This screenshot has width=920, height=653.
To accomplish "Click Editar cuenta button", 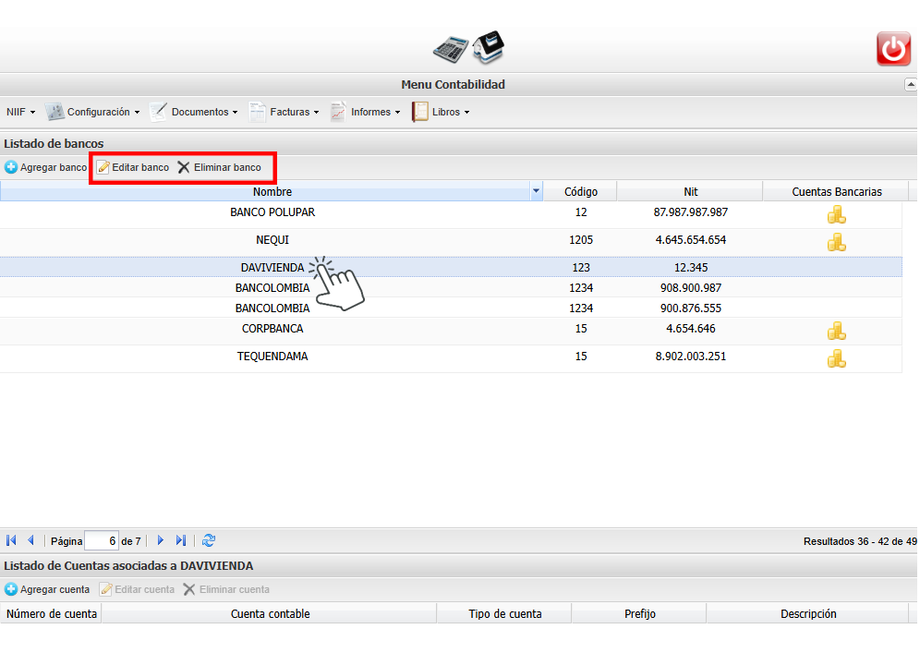I will tap(137, 590).
